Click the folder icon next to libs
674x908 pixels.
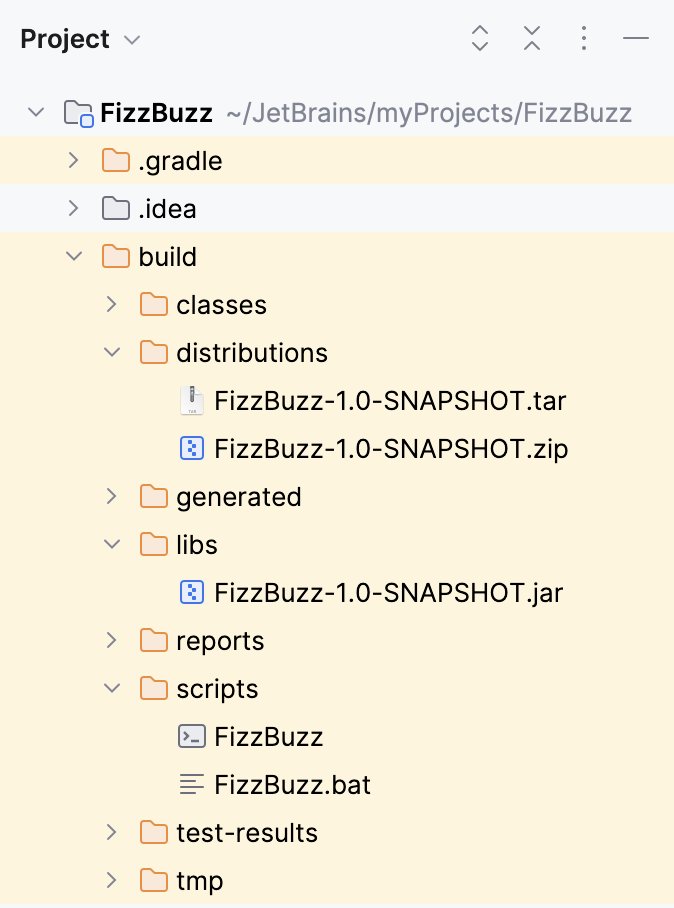click(x=154, y=544)
